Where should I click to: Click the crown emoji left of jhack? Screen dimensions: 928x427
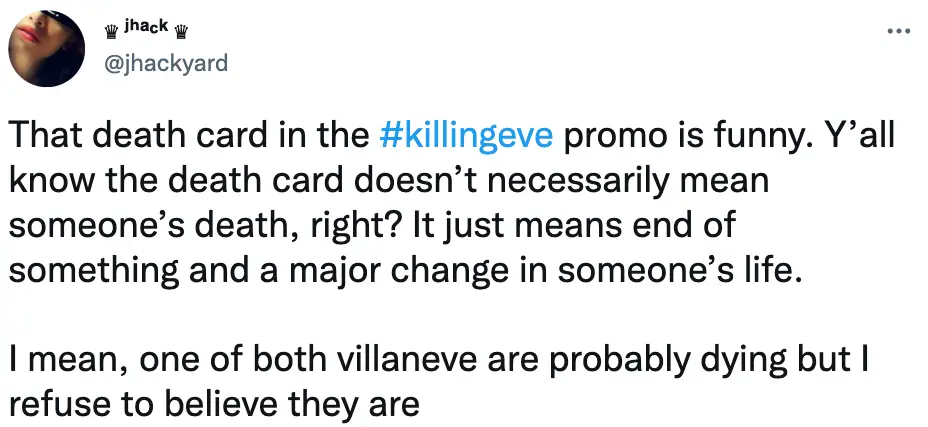pyautogui.click(x=112, y=30)
